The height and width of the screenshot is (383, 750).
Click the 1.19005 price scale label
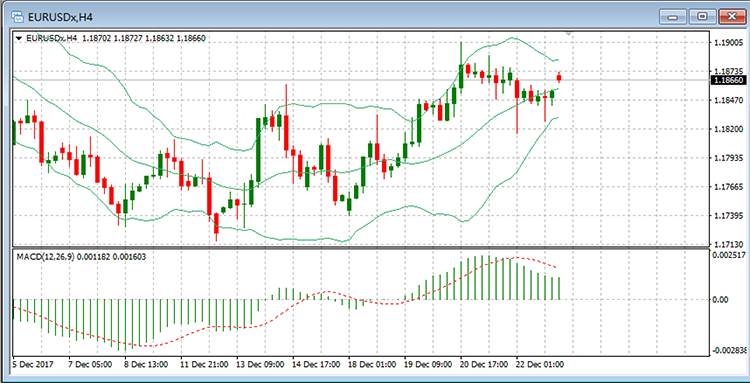(x=728, y=43)
